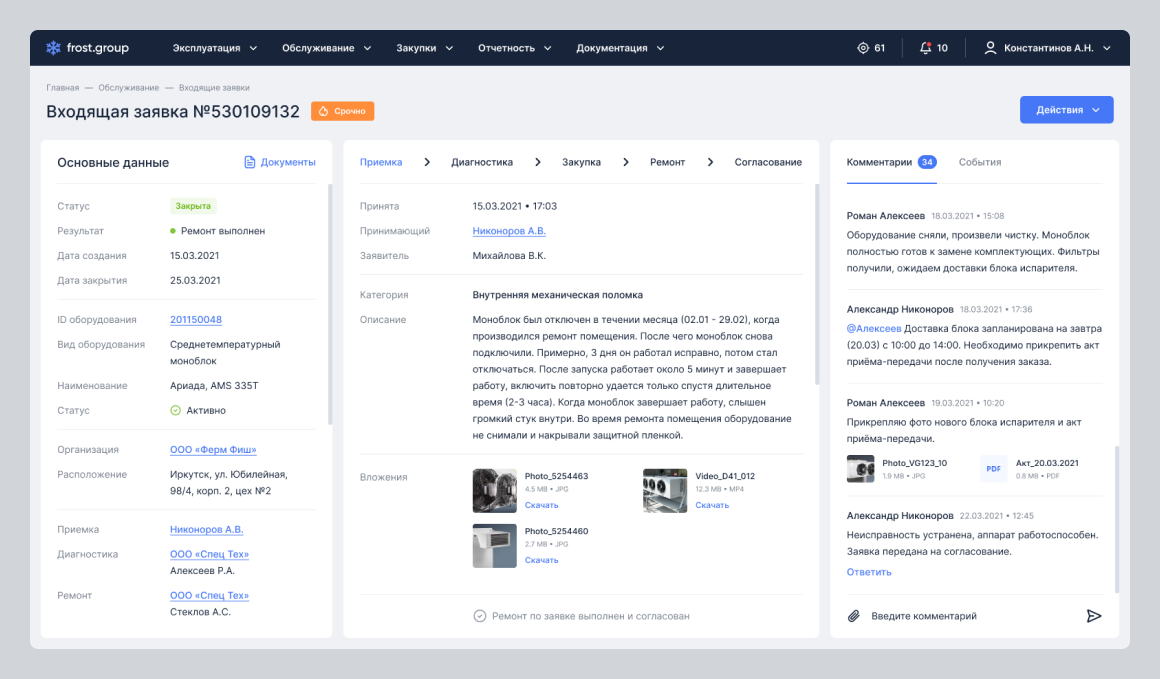Click the document icon next to Документы
The width and height of the screenshot is (1160, 679).
click(x=250, y=162)
